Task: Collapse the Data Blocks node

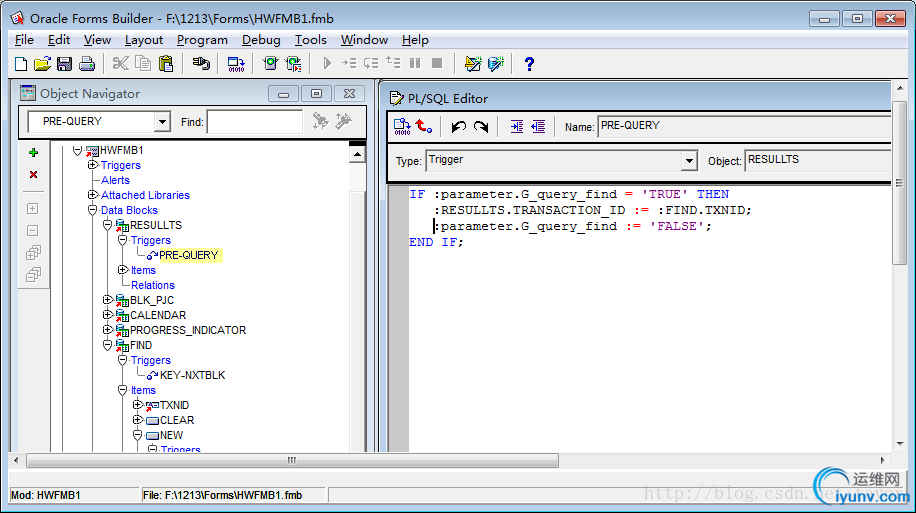Action: [92, 210]
